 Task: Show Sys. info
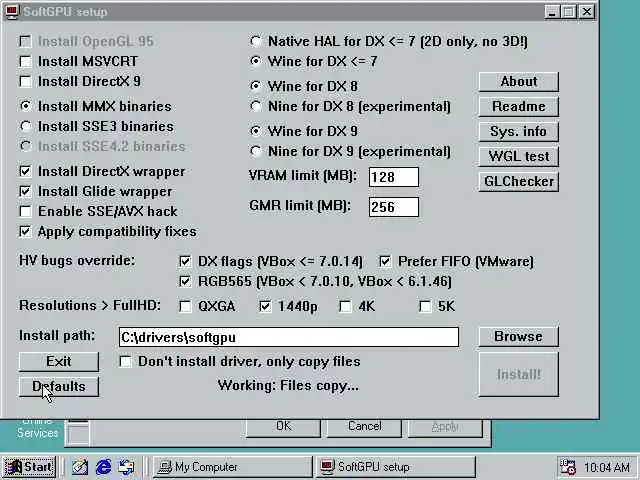pyautogui.click(x=519, y=131)
